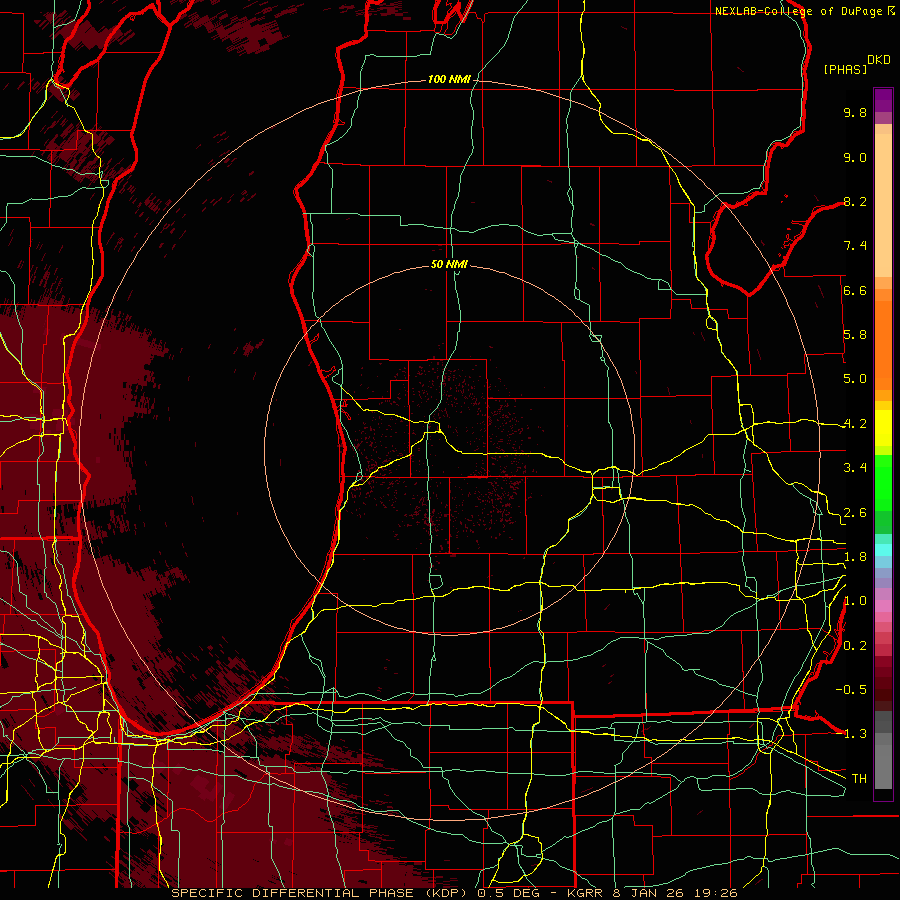Pick the dark orange color bar segment
The height and width of the screenshot is (900, 900).
(x=883, y=344)
